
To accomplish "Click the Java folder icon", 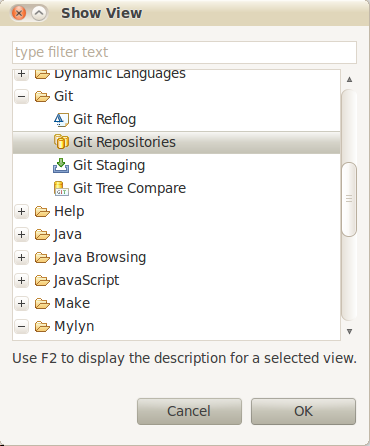I will pyautogui.click(x=42, y=235).
